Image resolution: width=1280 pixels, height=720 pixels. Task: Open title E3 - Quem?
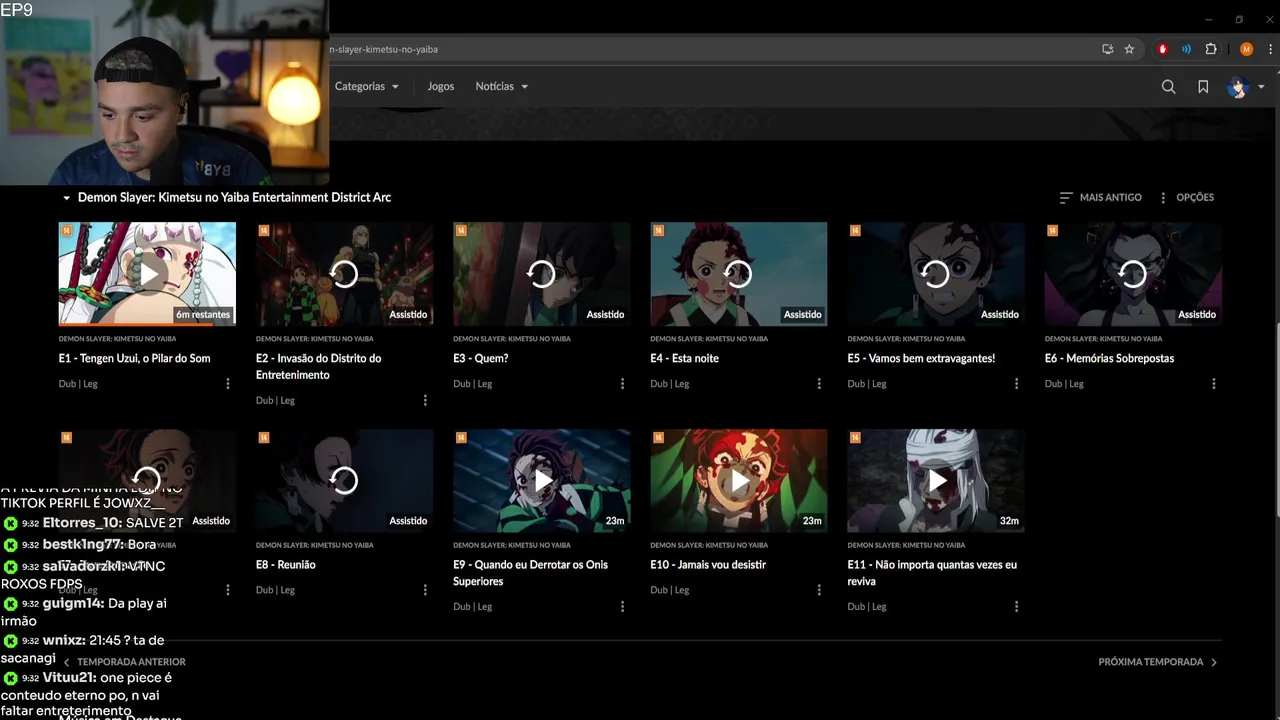480,358
